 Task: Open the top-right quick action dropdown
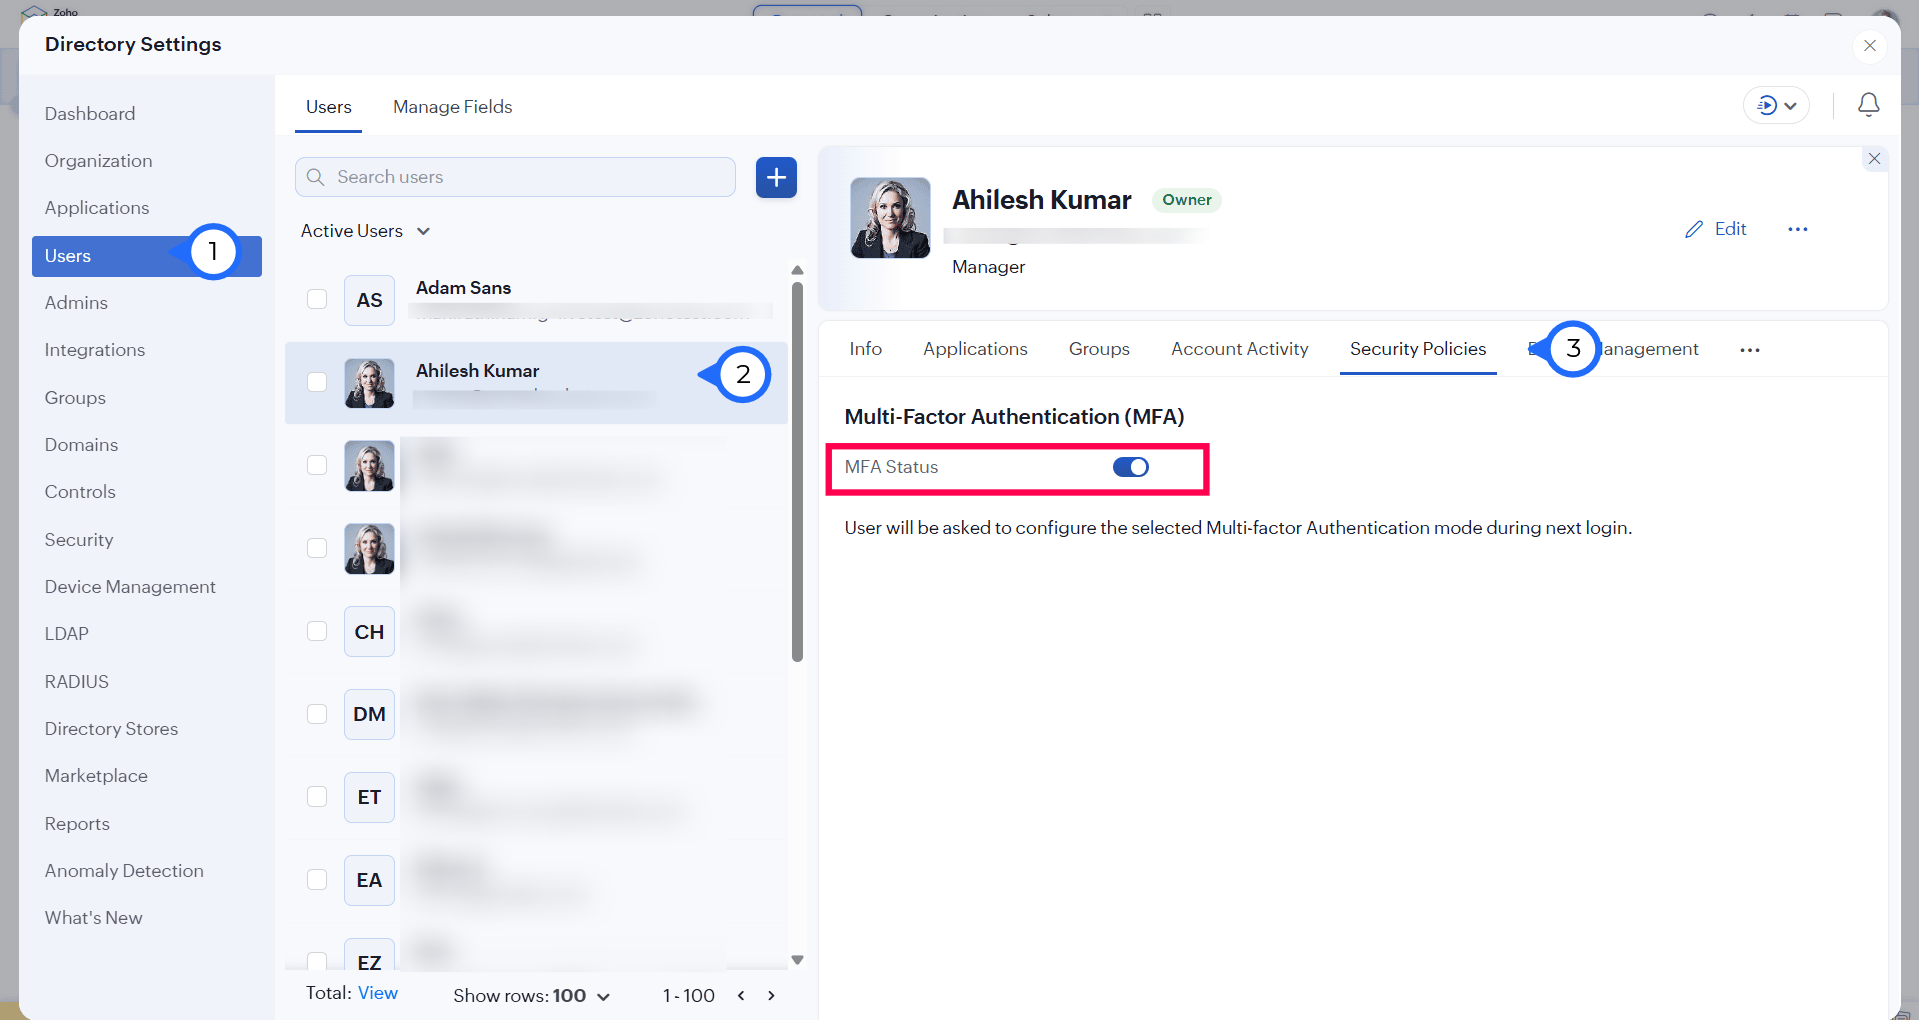click(1776, 106)
